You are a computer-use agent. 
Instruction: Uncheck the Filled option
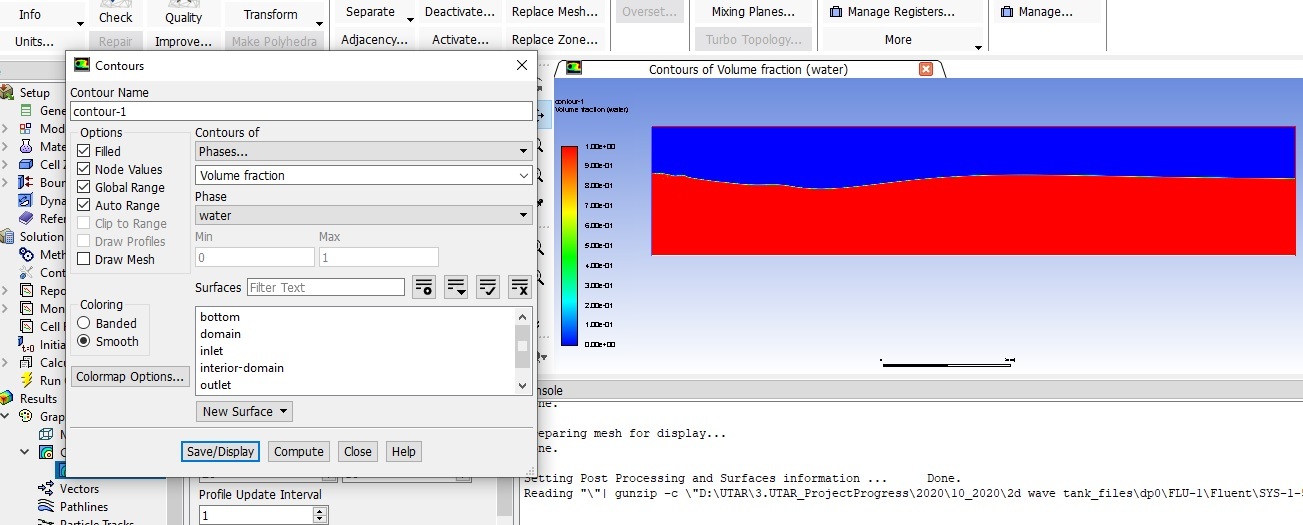(84, 152)
